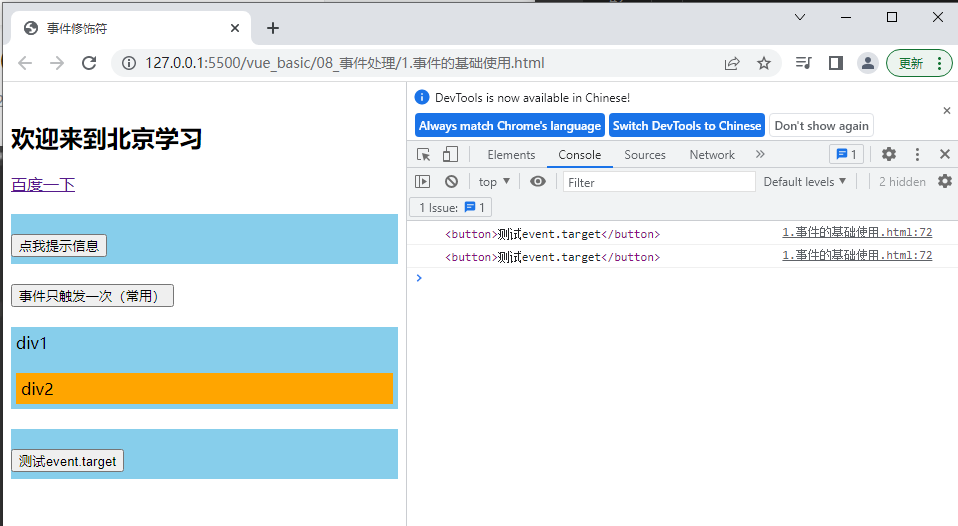Expand the Default levels dropdown

(805, 182)
